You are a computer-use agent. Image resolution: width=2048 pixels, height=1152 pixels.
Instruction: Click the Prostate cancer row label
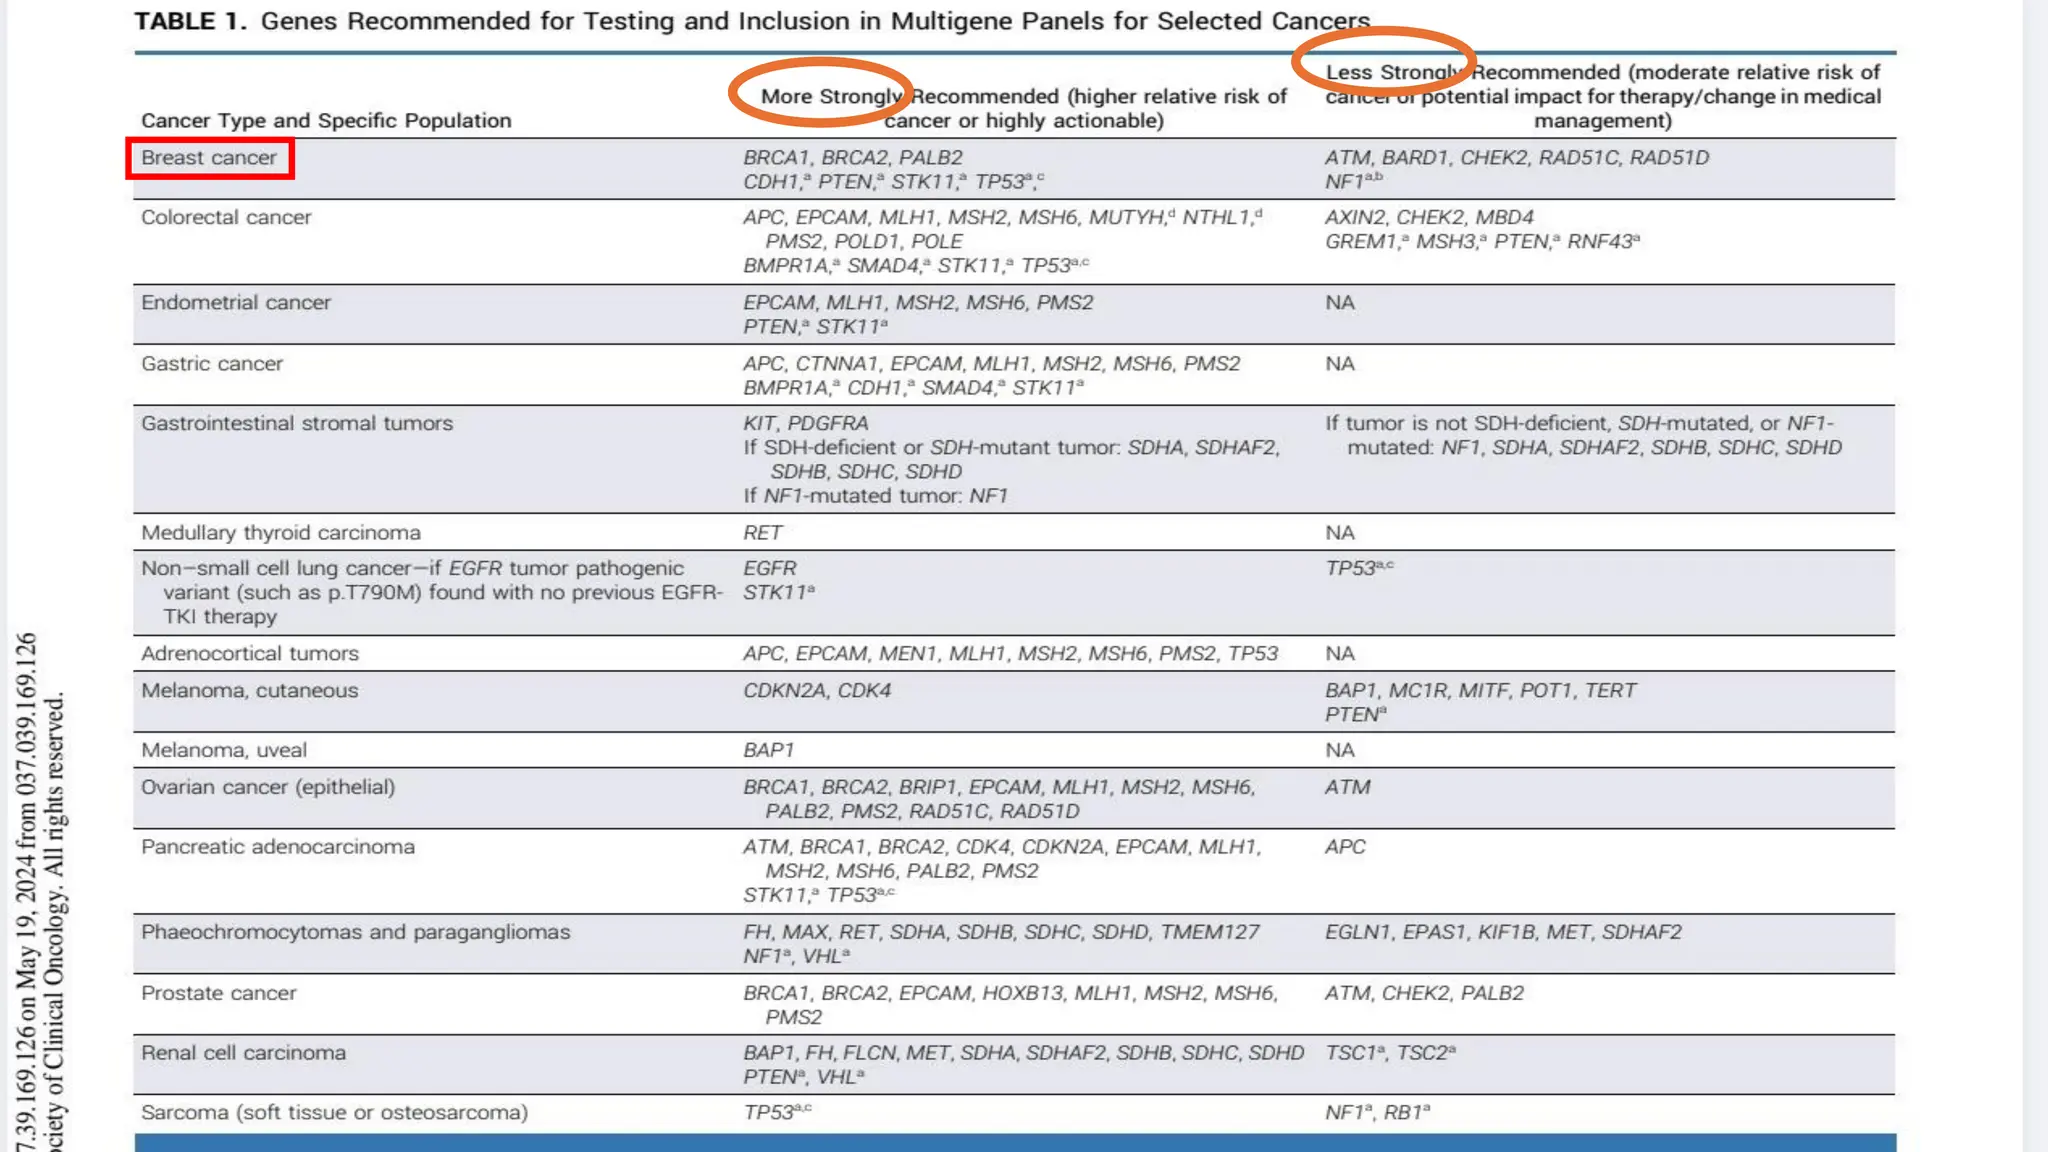tap(219, 994)
